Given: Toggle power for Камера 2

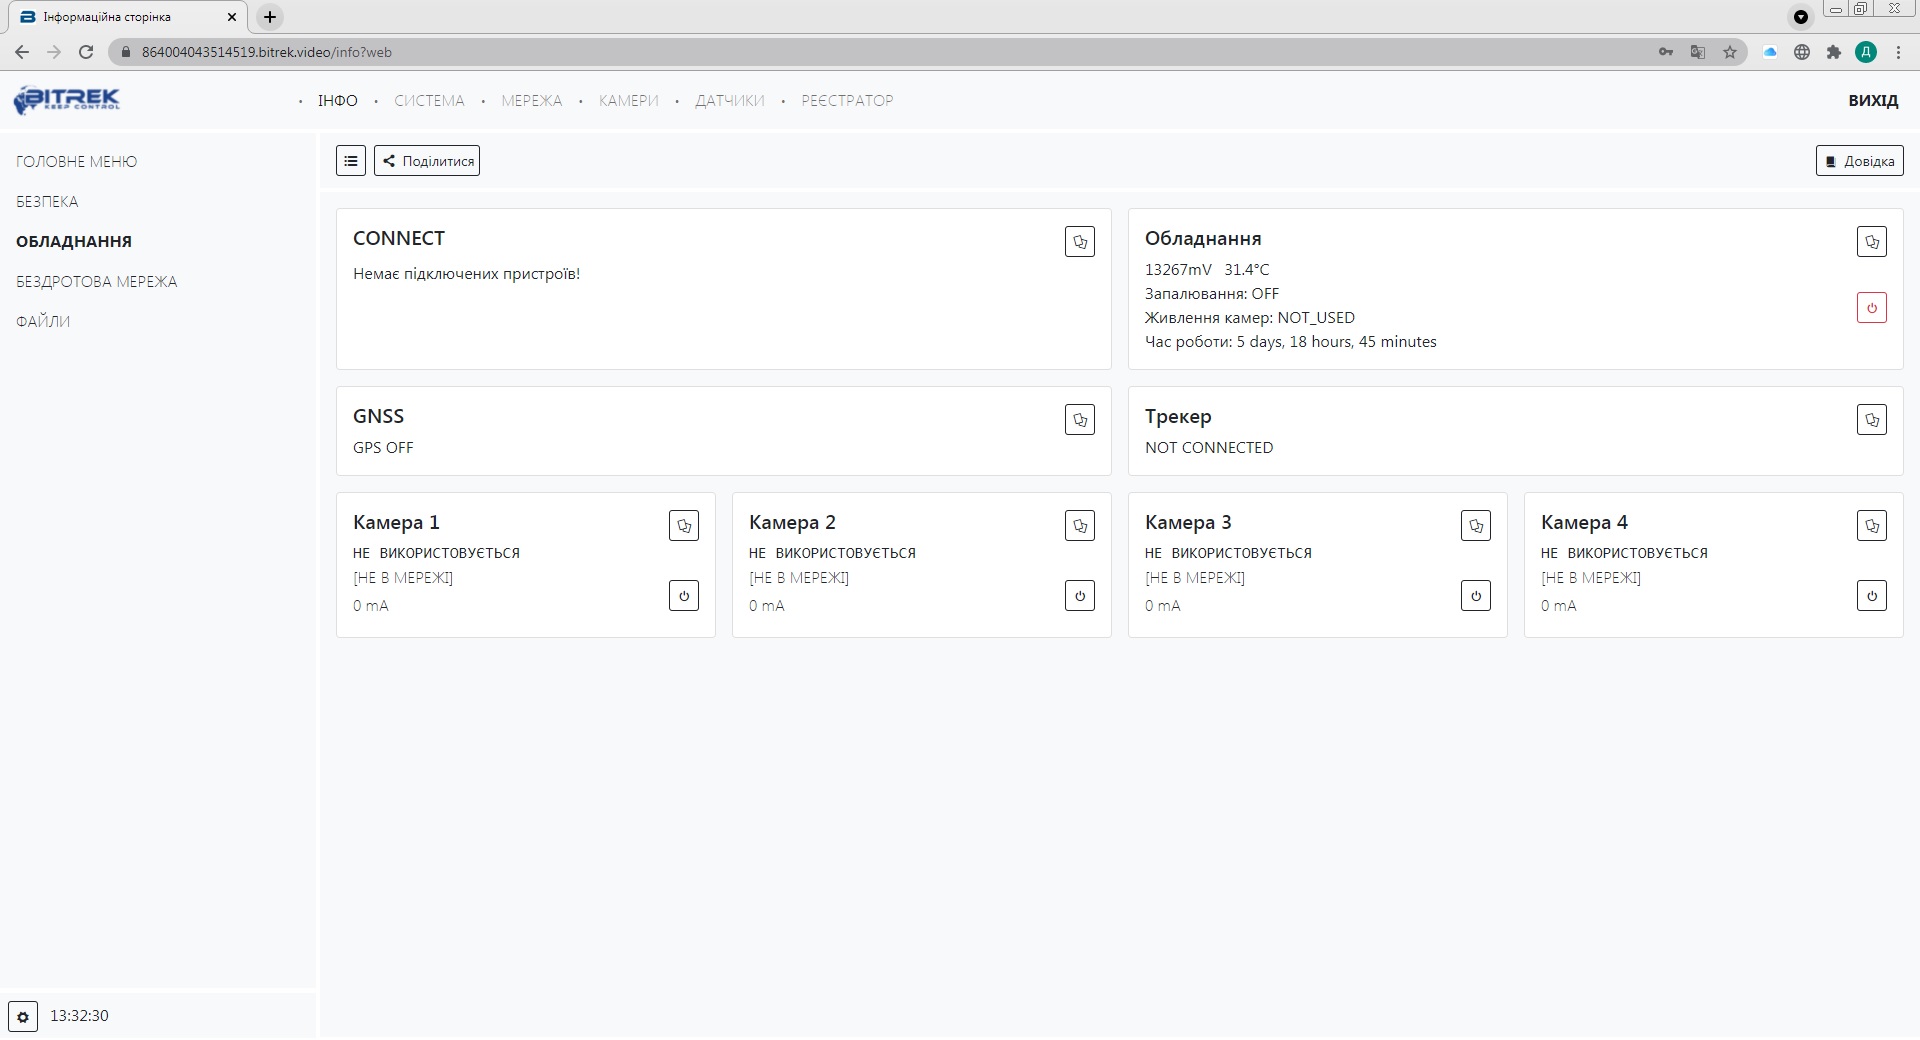Looking at the screenshot, I should pyautogui.click(x=1080, y=596).
